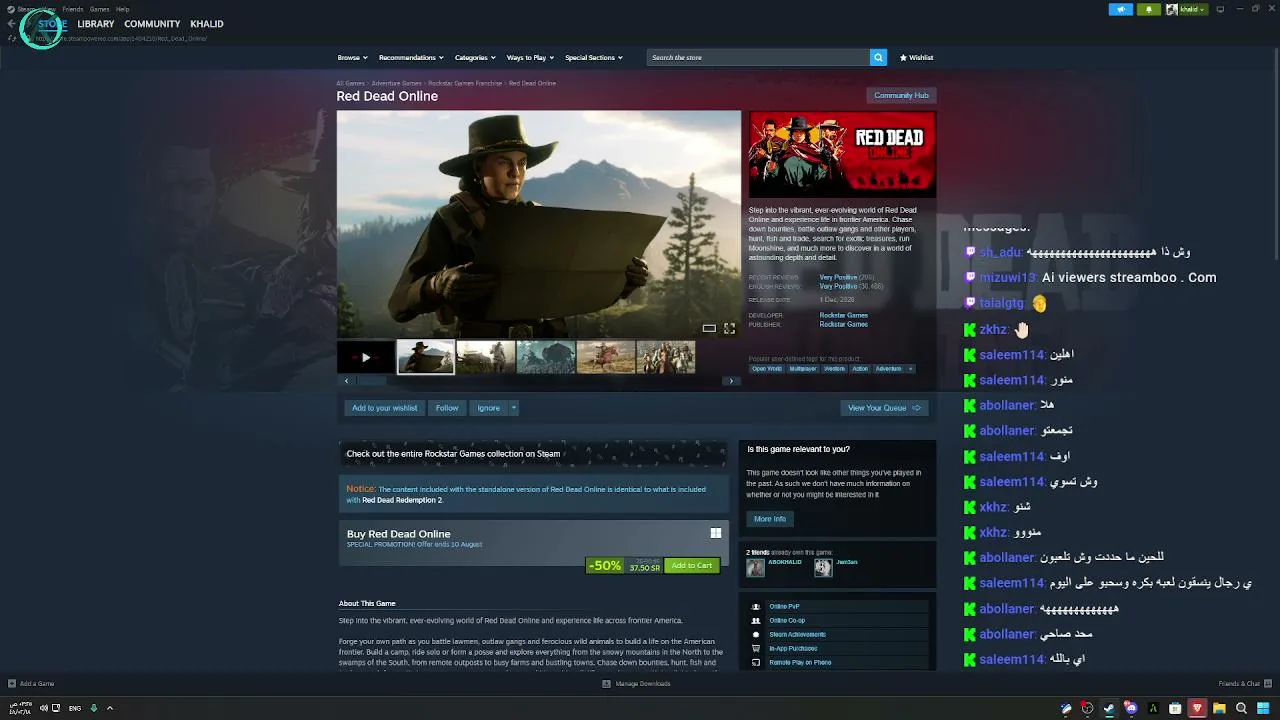Switch to the COMMUNITY tab
Image resolution: width=1280 pixels, height=720 pixels.
tap(152, 24)
